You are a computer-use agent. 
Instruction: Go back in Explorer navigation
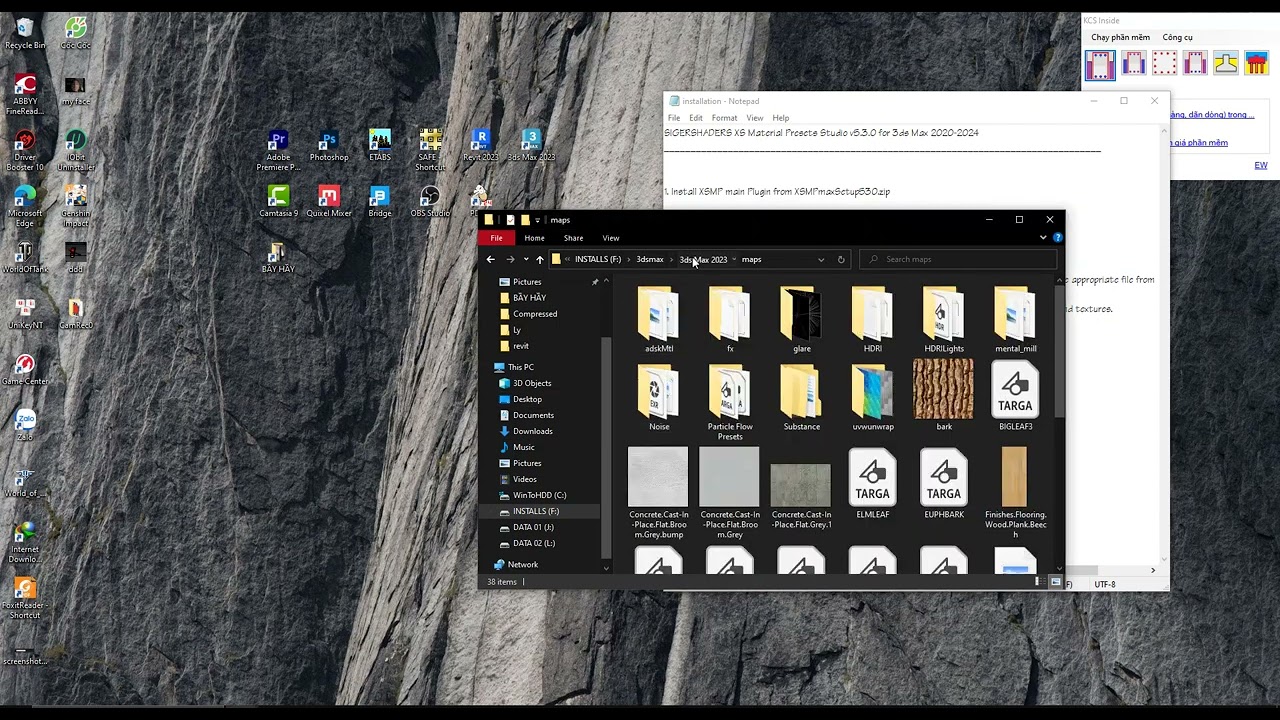click(490, 259)
